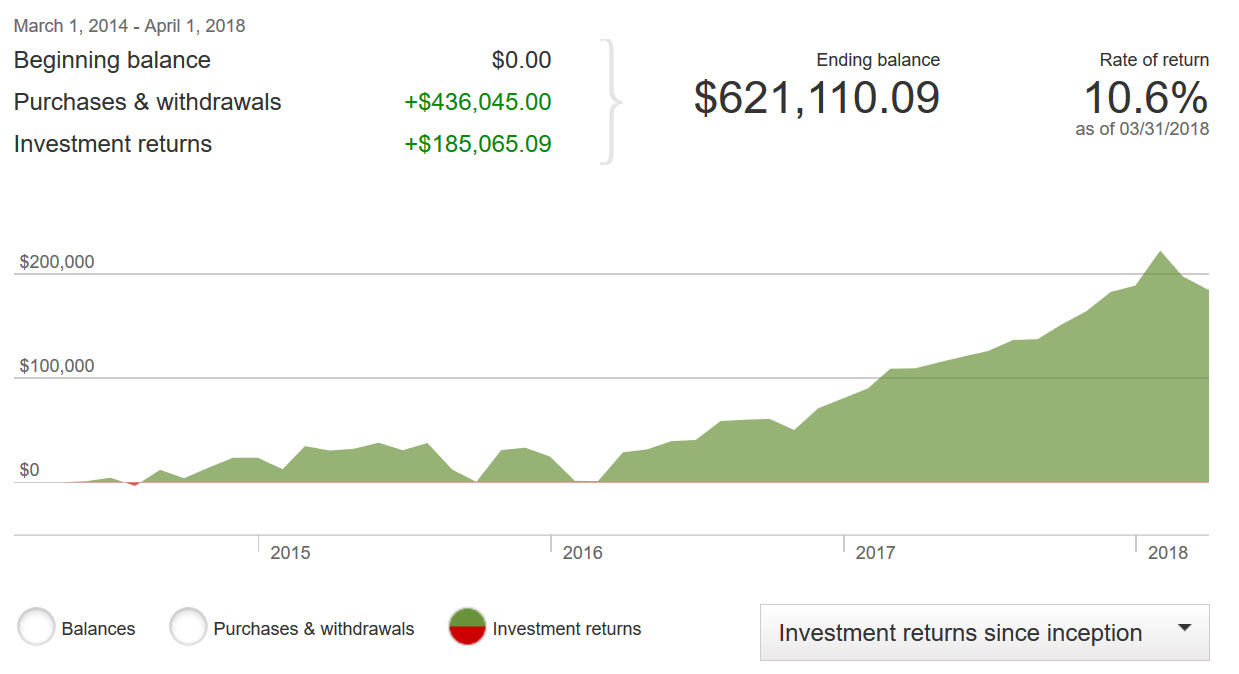1239x674 pixels.
Task: Click the chart peak in early 2018
Action: tap(1160, 253)
